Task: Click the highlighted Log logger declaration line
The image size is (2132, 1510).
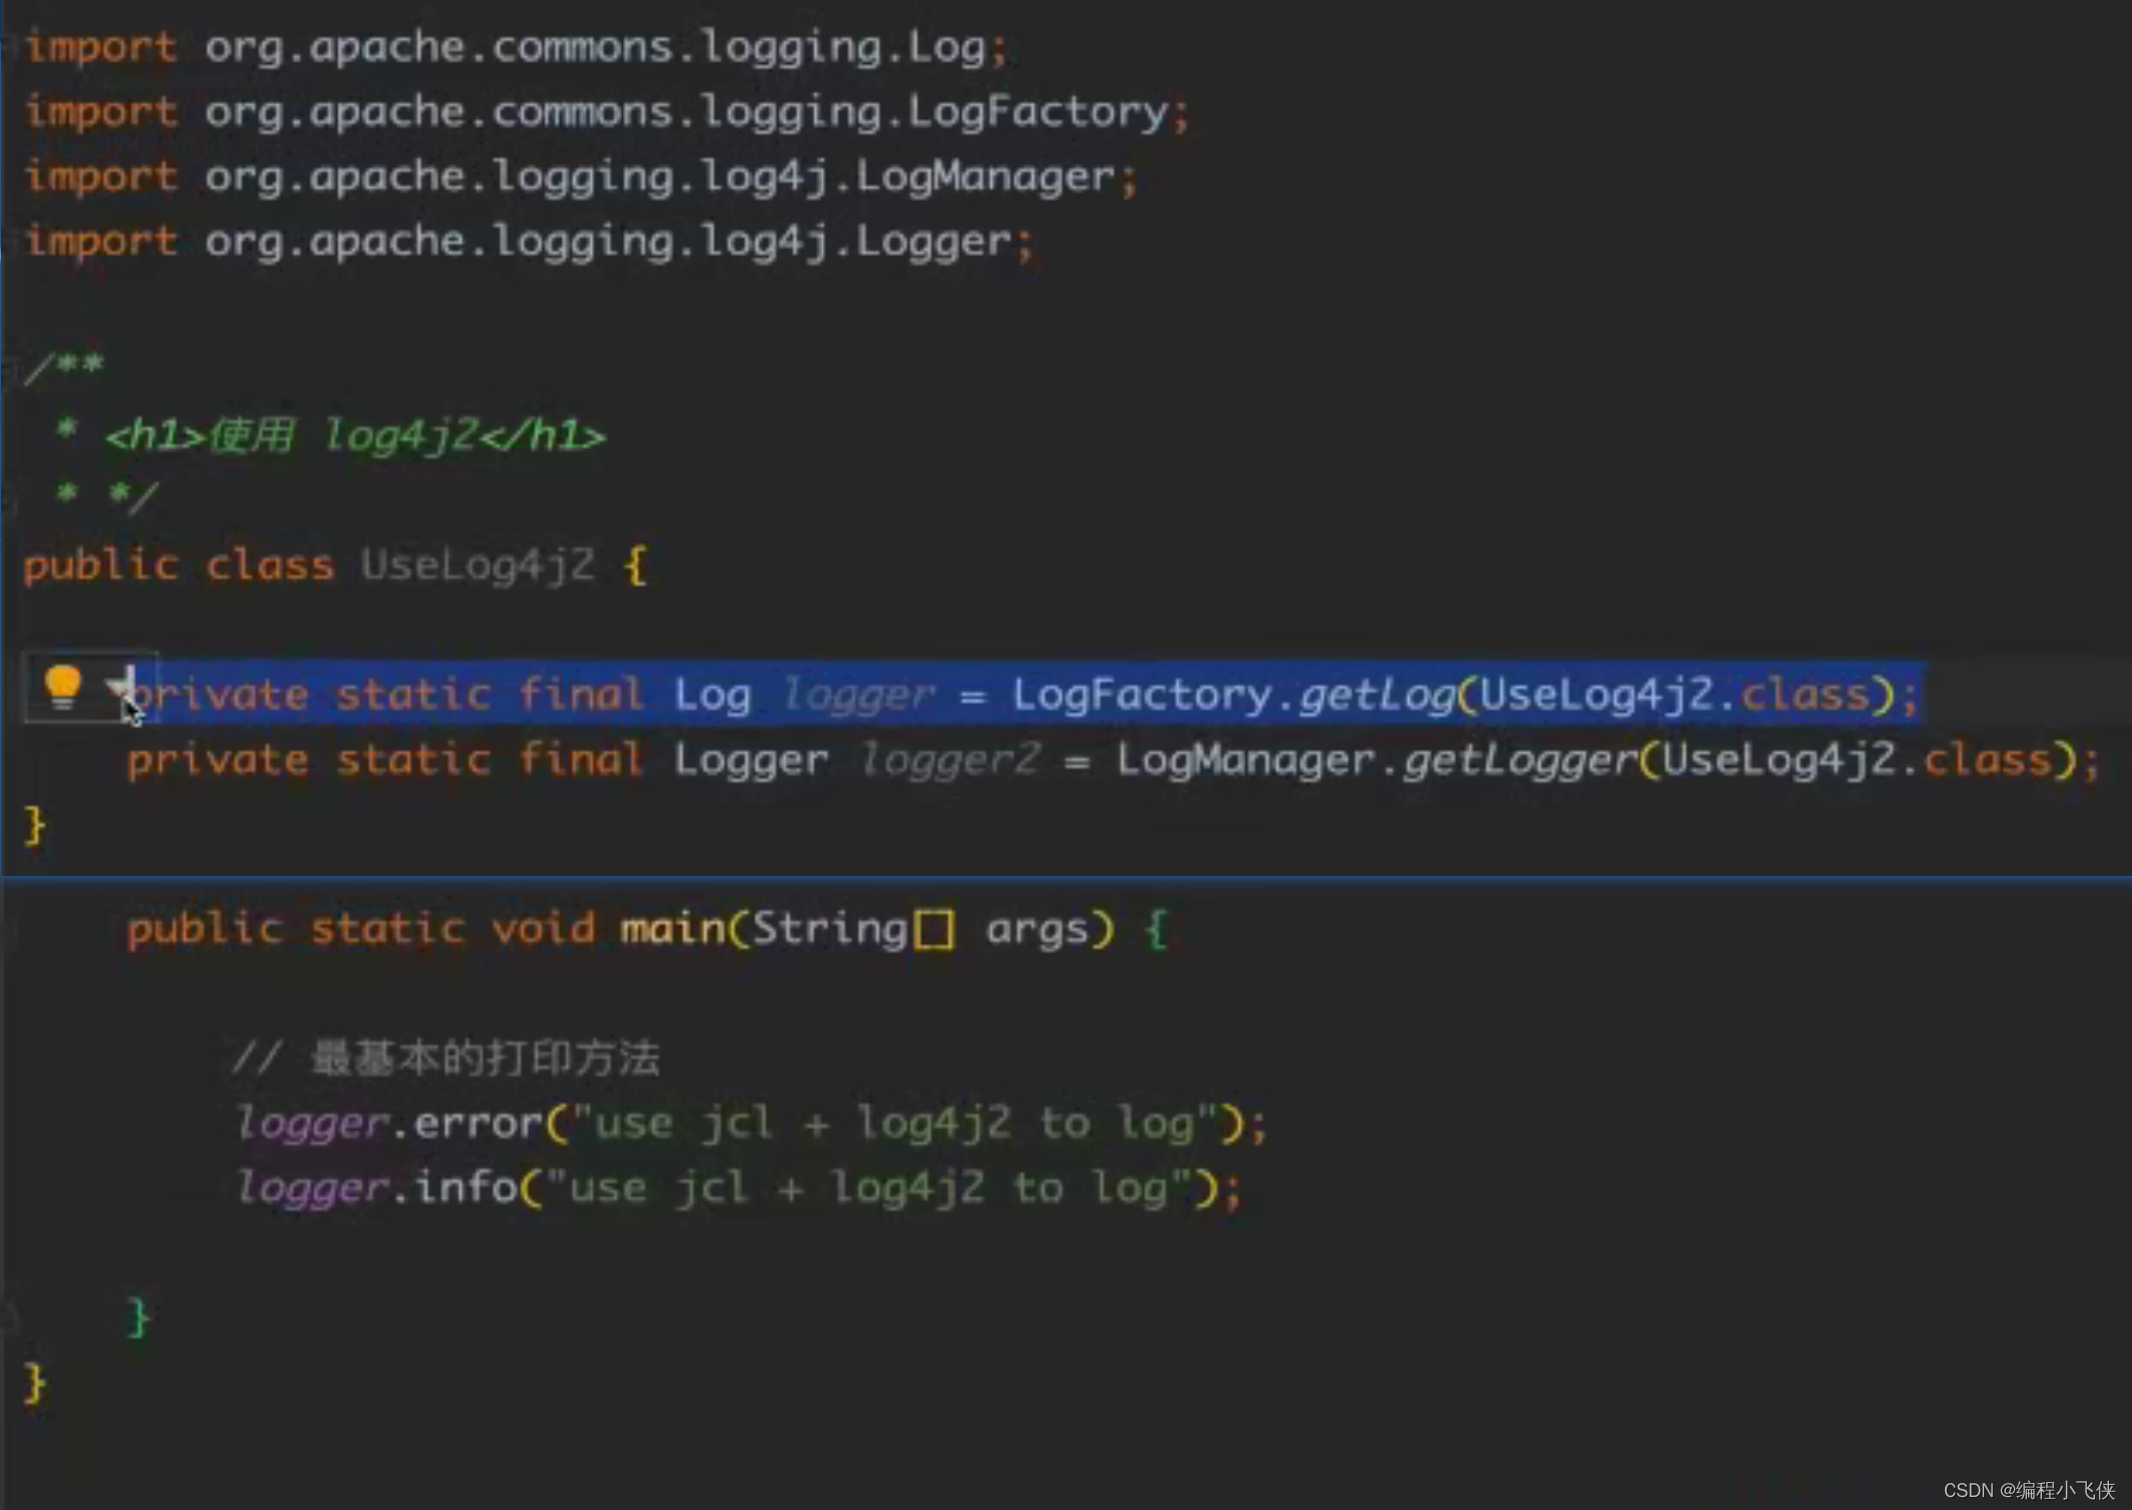Action: pos(1024,694)
